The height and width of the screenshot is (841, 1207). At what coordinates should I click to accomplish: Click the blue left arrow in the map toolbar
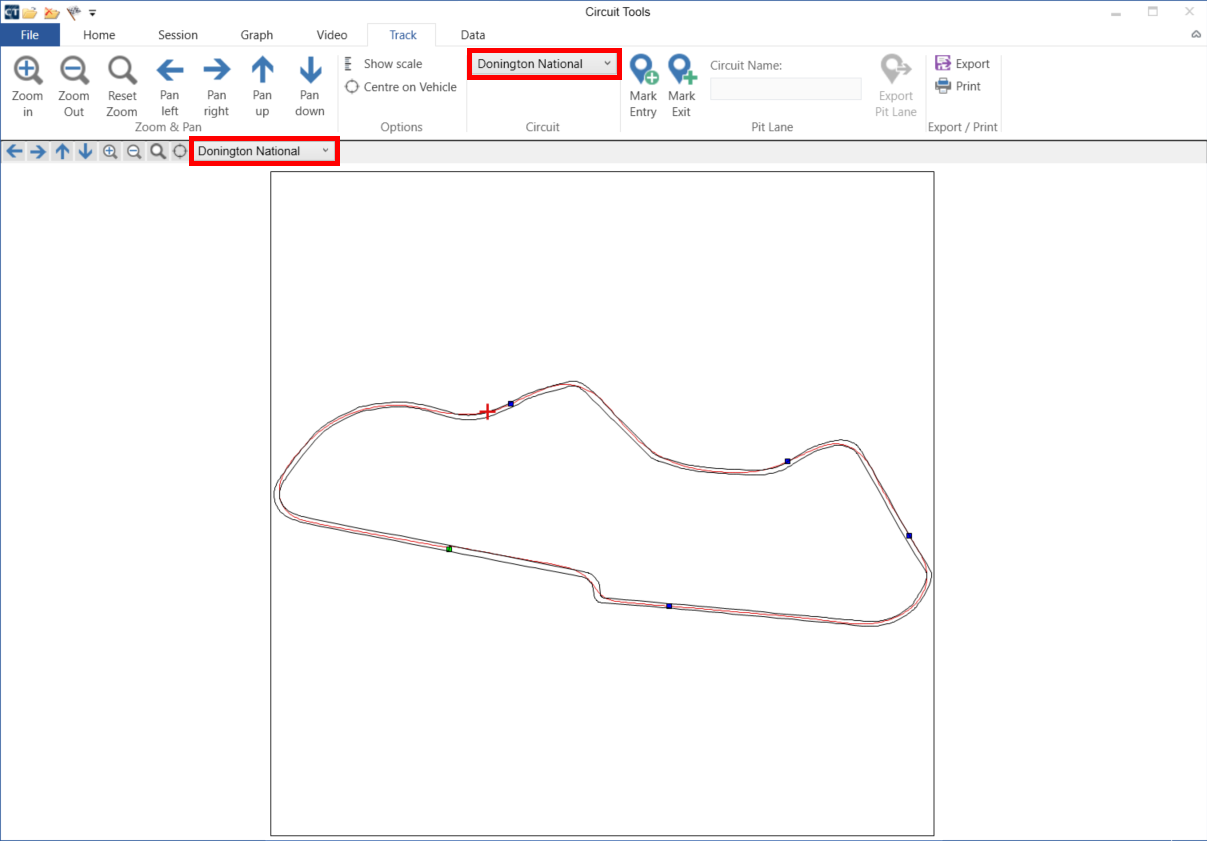tap(14, 151)
